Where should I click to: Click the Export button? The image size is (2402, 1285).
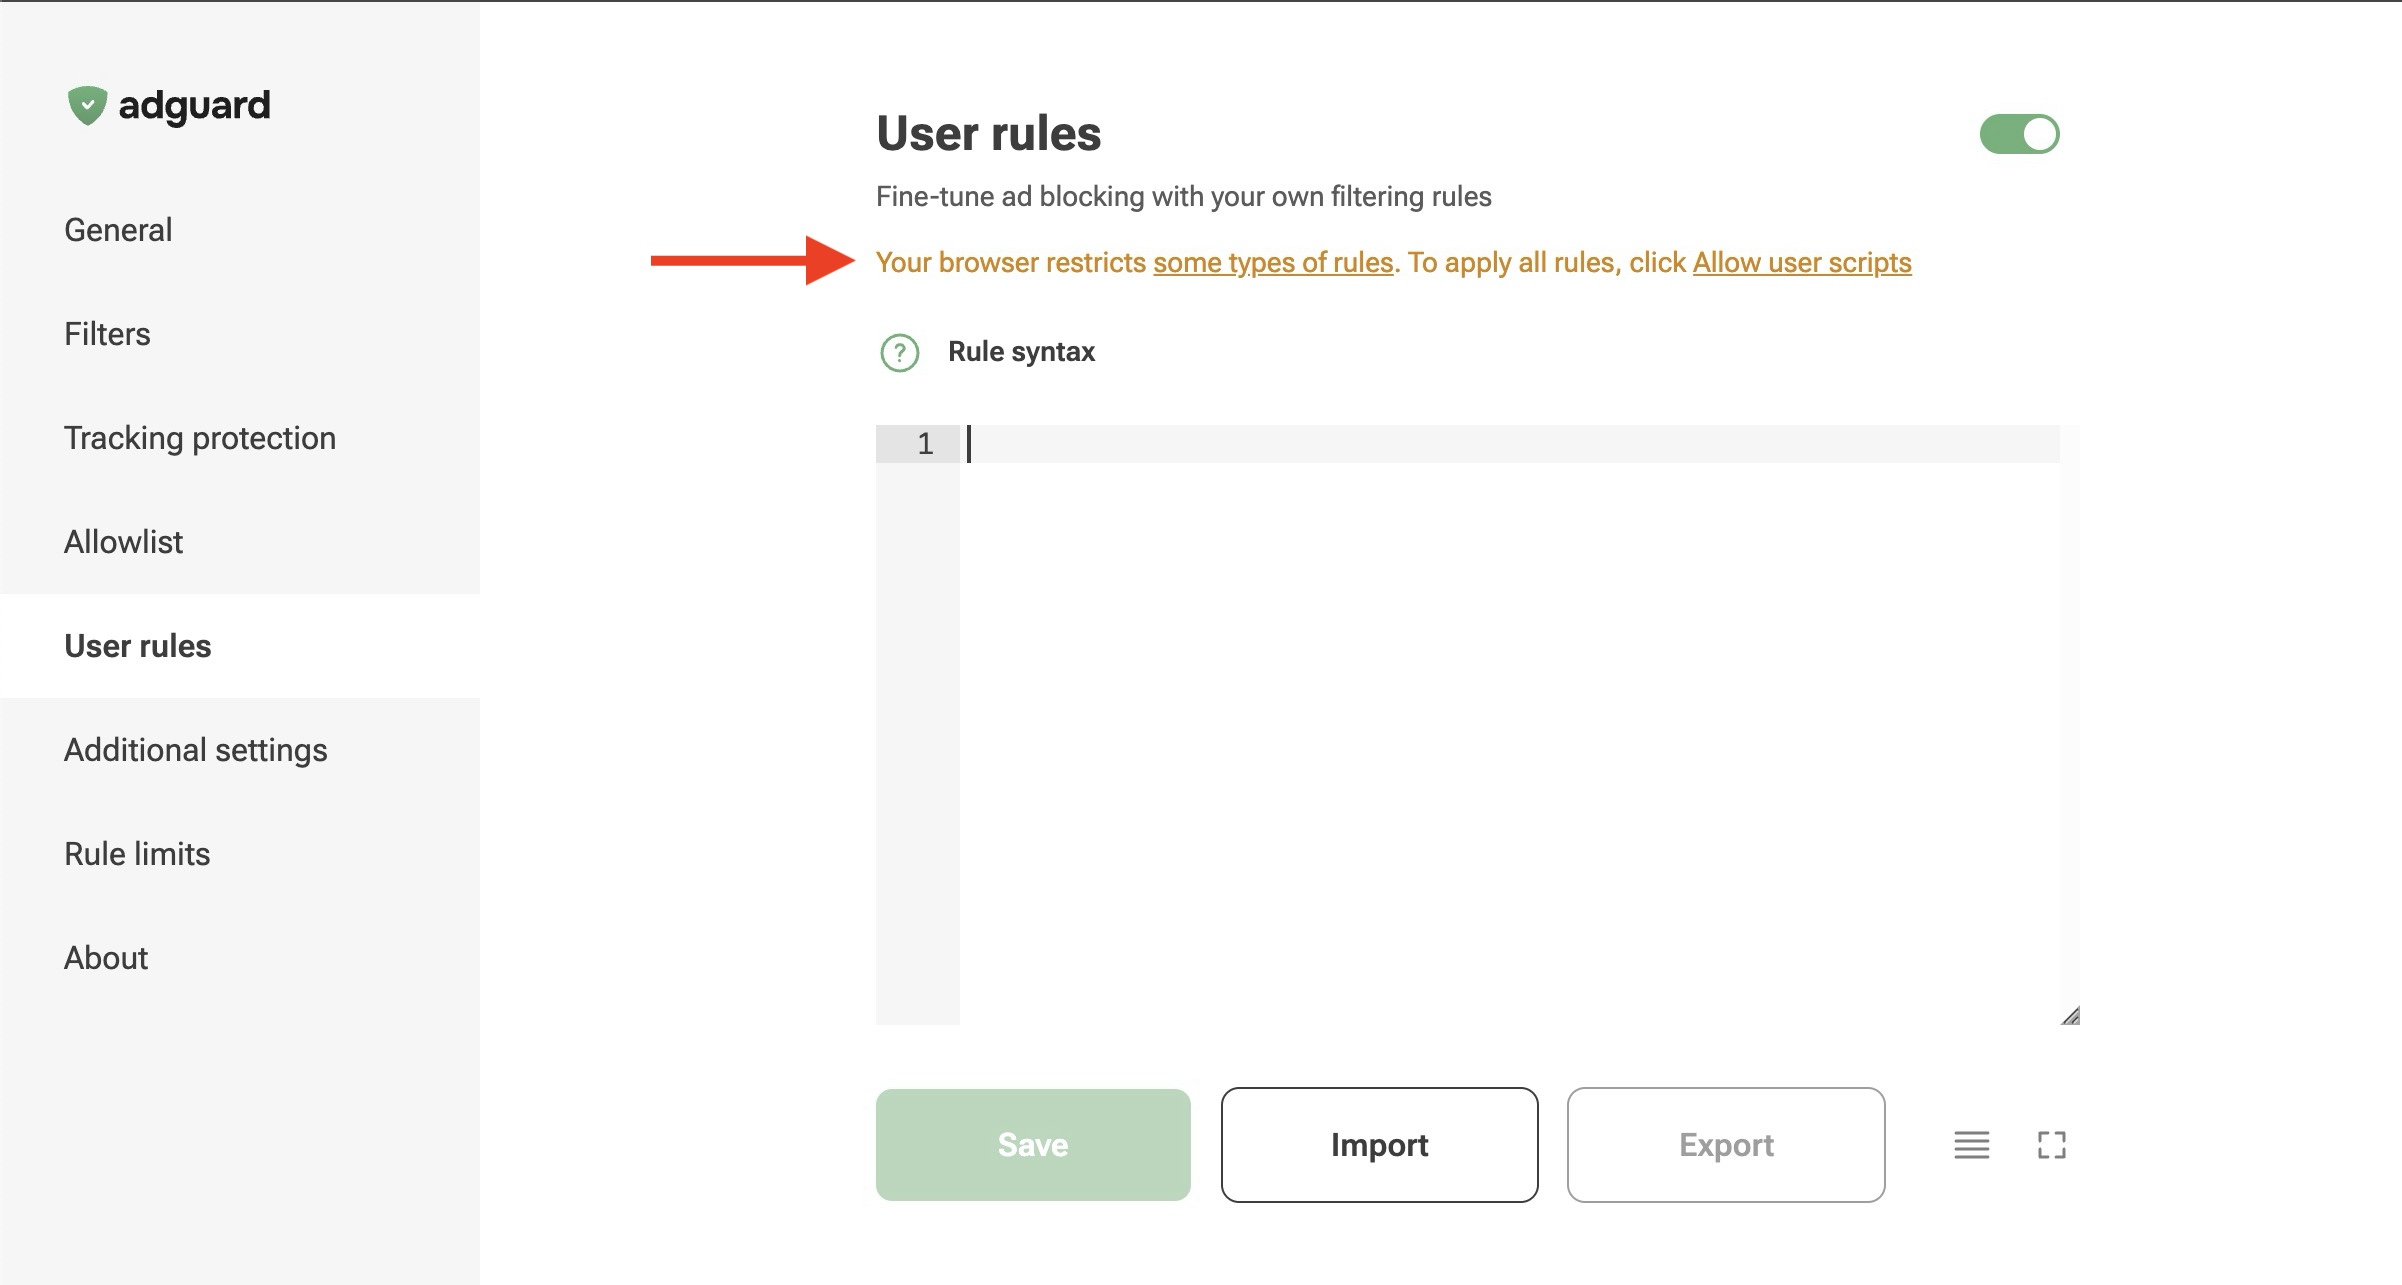1726,1145
